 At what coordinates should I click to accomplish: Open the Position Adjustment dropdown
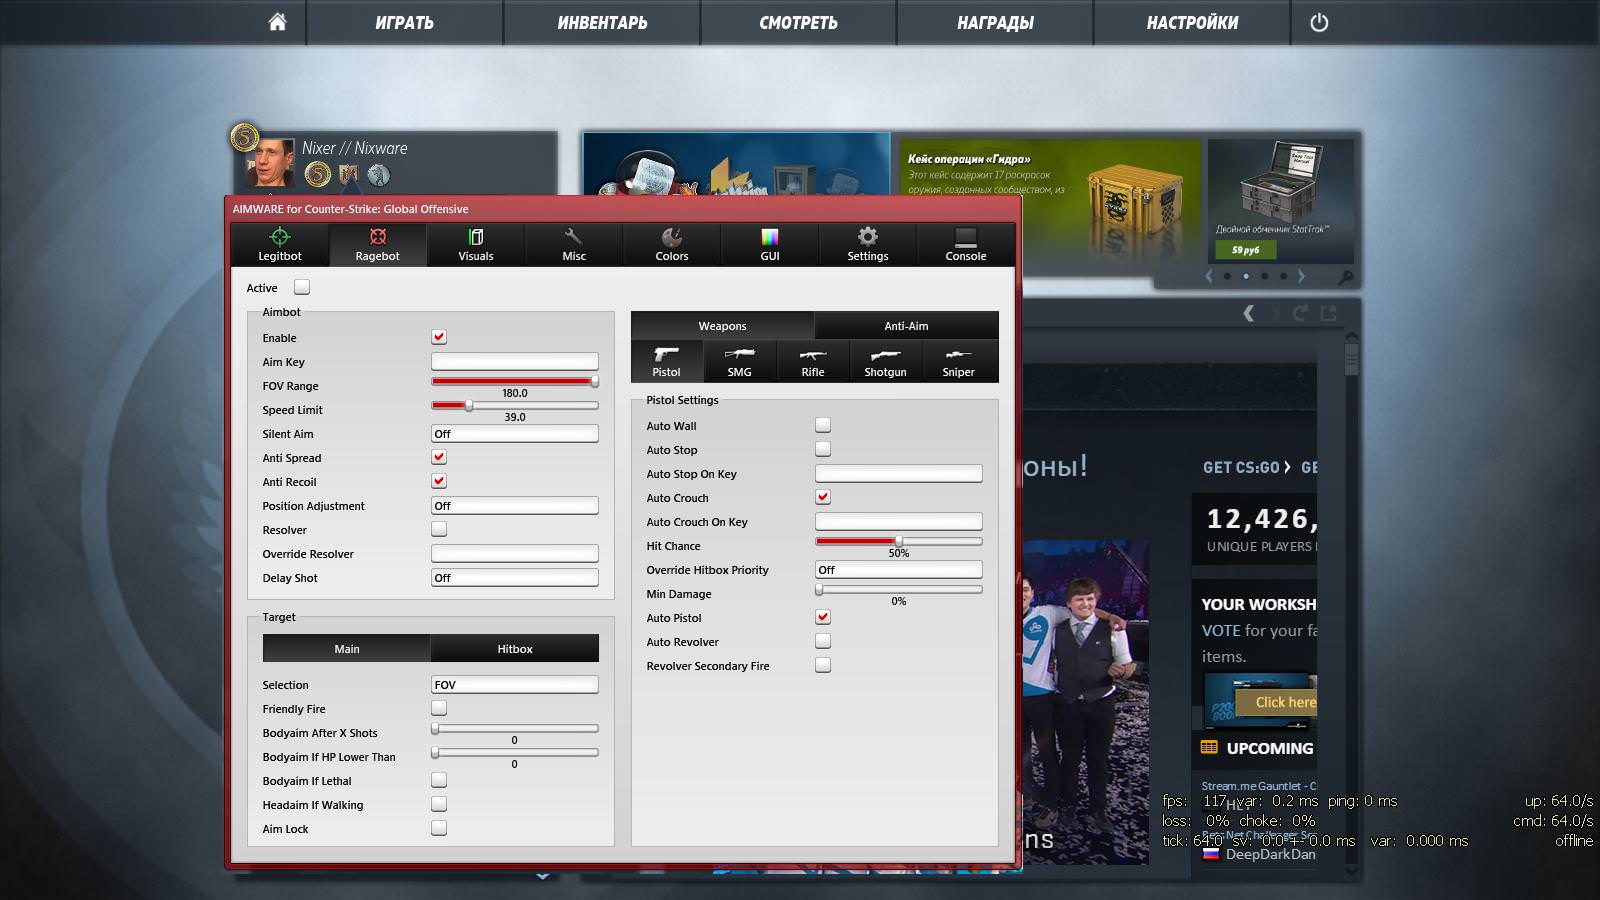(x=515, y=505)
